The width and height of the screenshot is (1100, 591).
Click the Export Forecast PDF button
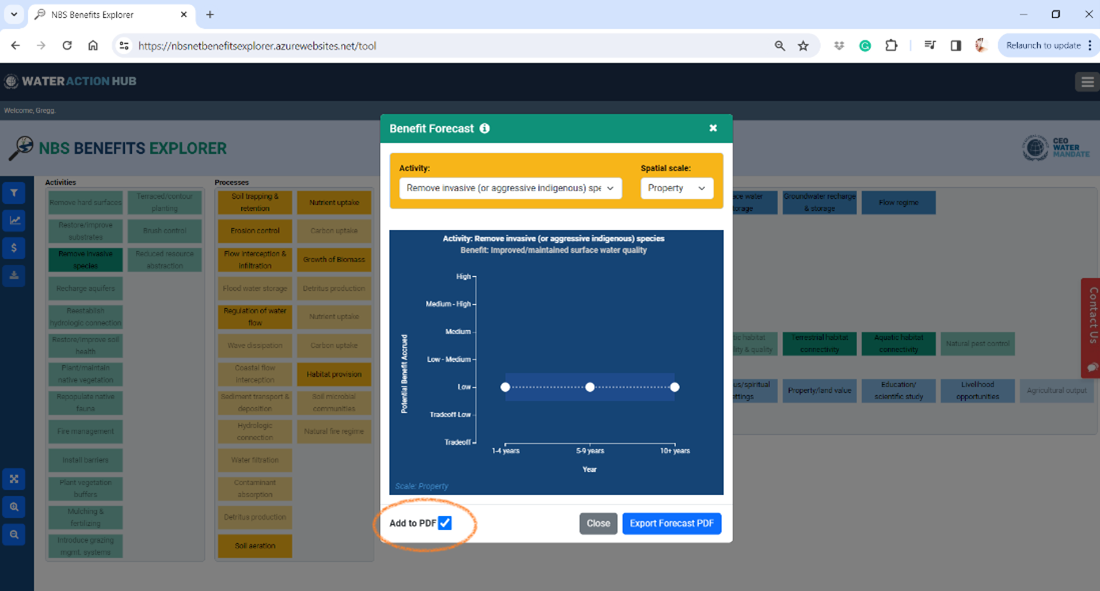671,523
